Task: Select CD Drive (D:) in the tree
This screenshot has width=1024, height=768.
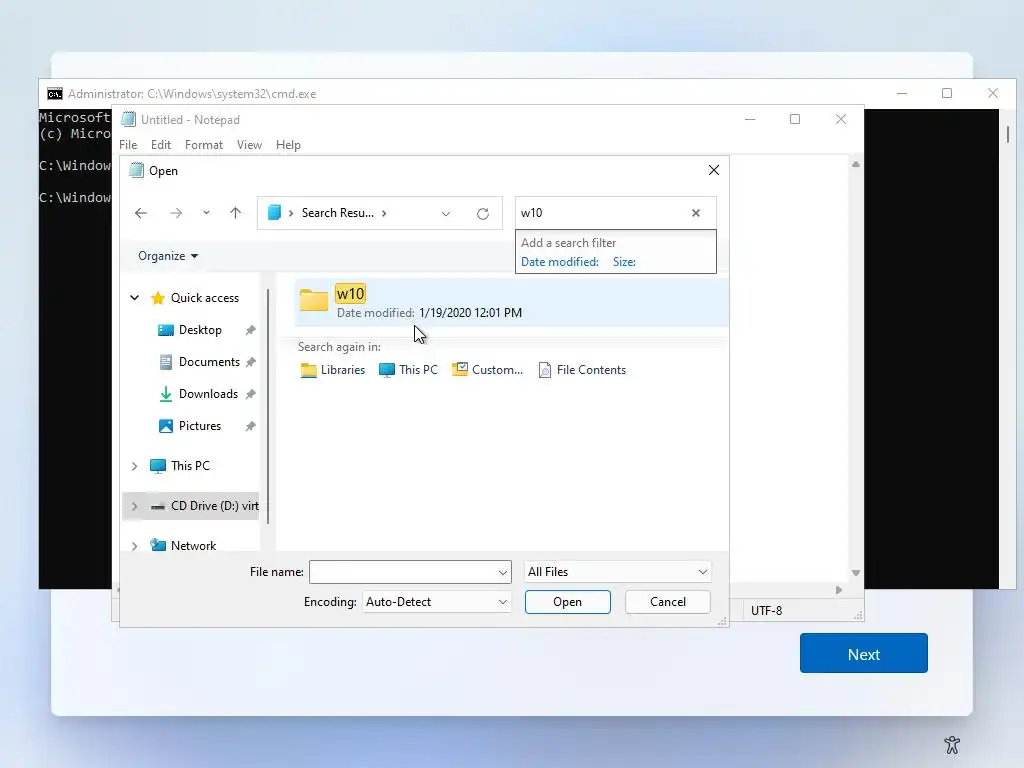Action: coord(214,505)
